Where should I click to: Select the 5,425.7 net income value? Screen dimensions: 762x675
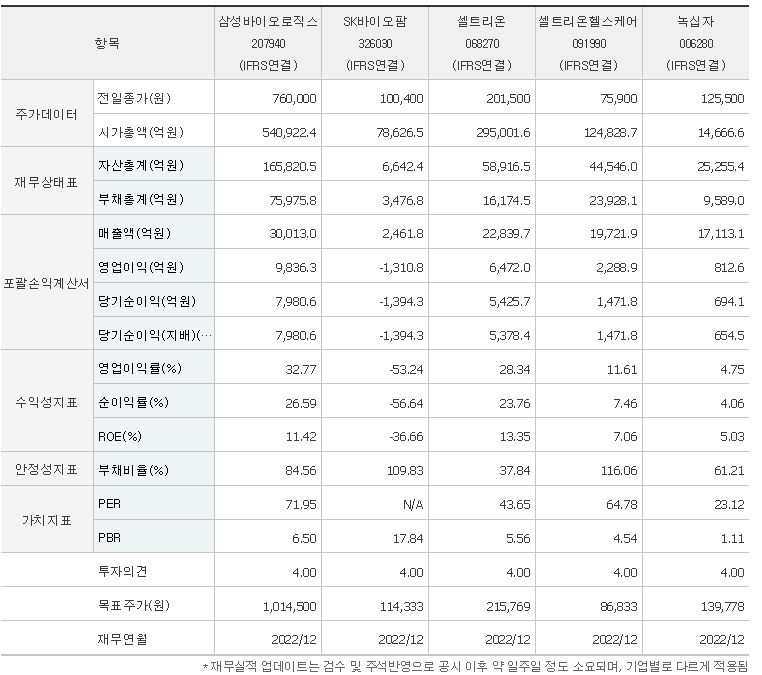[x=510, y=302]
